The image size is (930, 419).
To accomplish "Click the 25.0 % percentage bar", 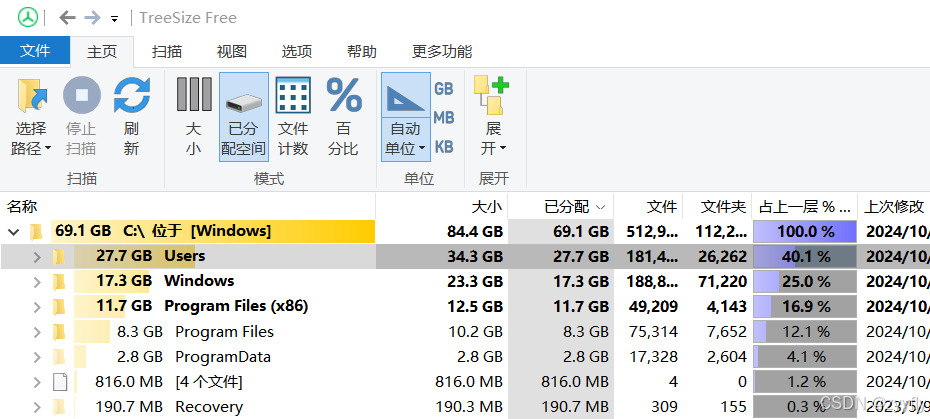I will click(805, 281).
